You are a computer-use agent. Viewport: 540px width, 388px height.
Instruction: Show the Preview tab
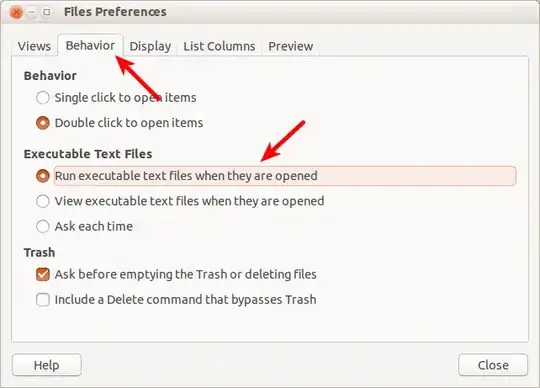point(291,46)
